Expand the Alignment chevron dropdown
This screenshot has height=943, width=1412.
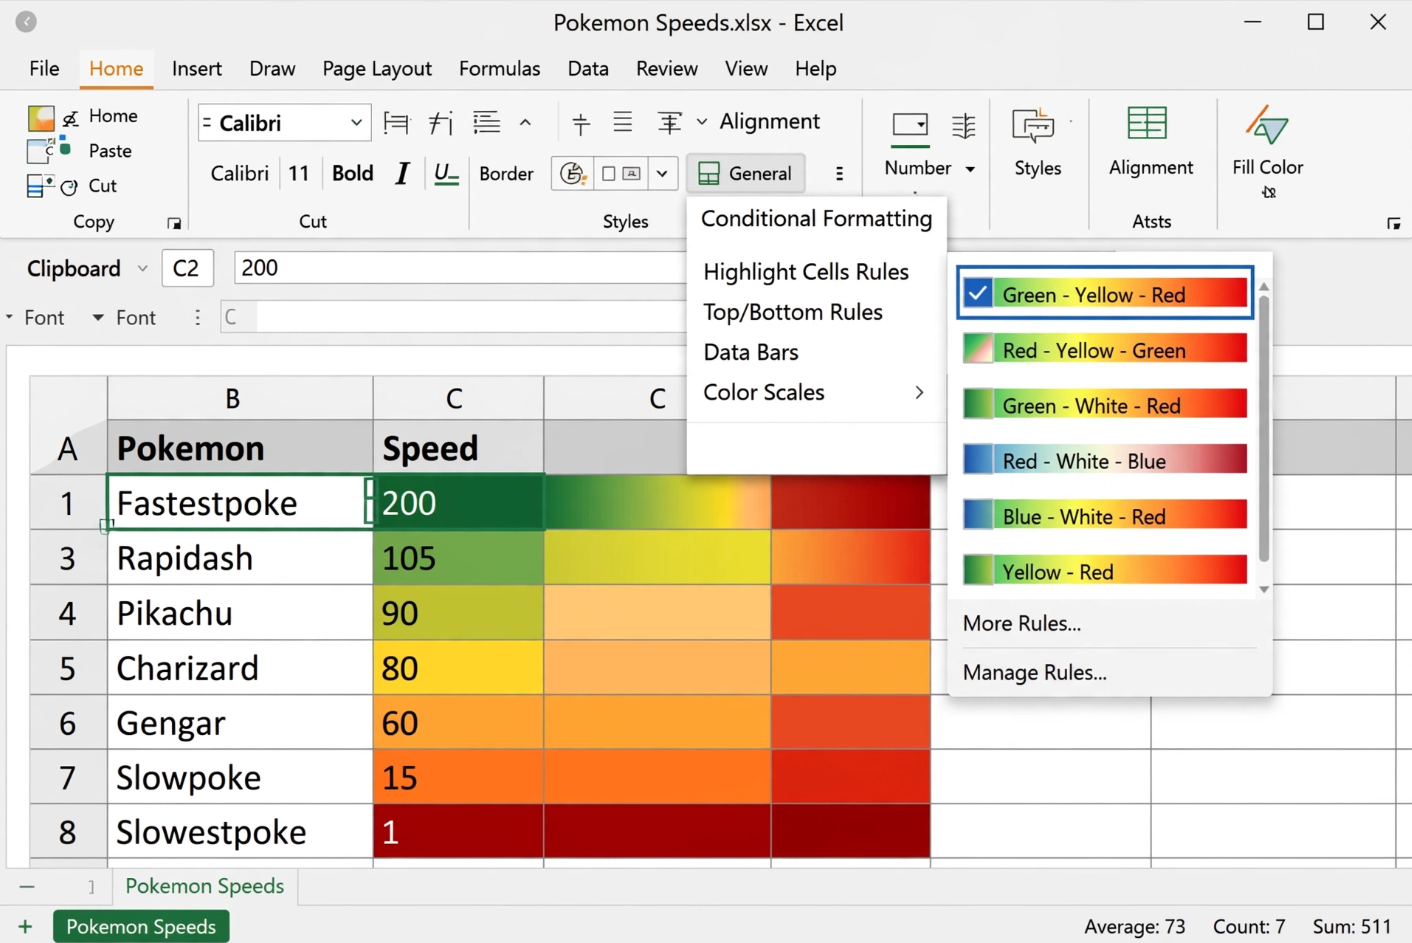point(702,122)
